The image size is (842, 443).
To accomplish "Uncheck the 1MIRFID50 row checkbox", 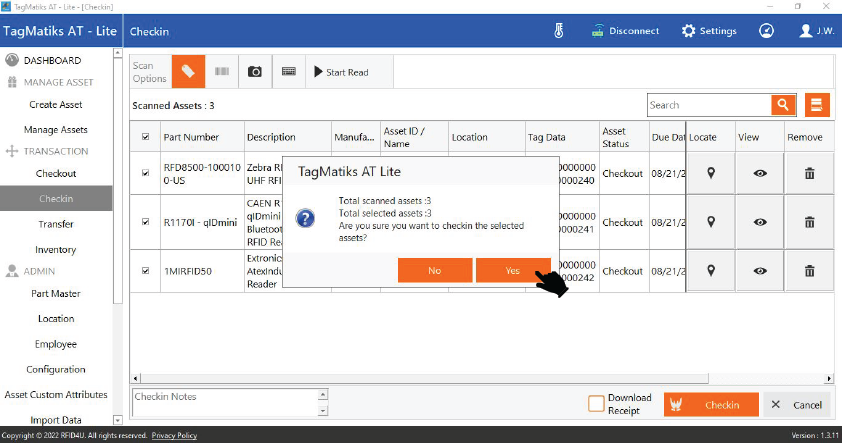I will point(146,271).
